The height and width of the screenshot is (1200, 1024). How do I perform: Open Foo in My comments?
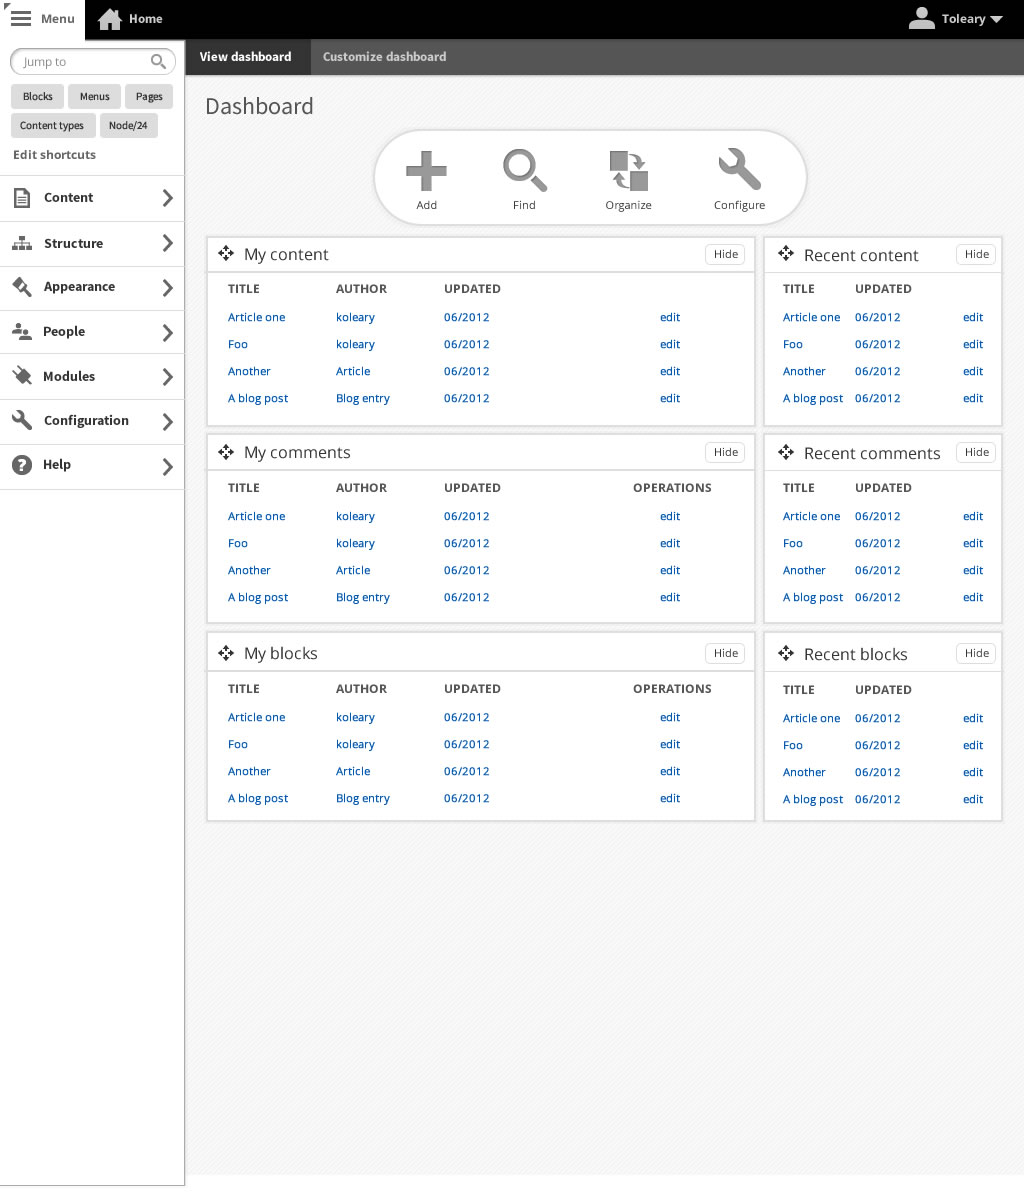tap(237, 543)
